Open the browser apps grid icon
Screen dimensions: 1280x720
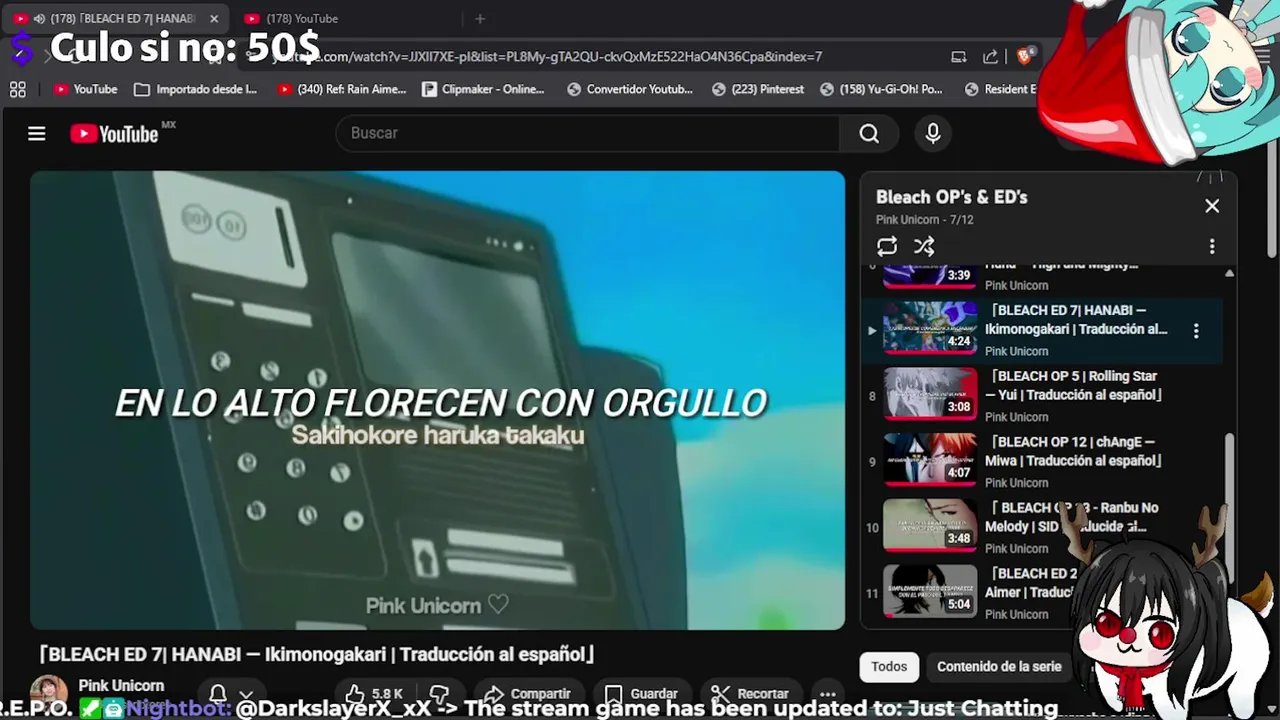pos(18,89)
